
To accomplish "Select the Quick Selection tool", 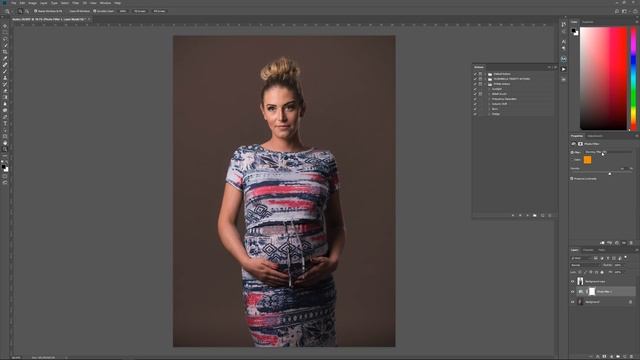I will pos(5,45).
